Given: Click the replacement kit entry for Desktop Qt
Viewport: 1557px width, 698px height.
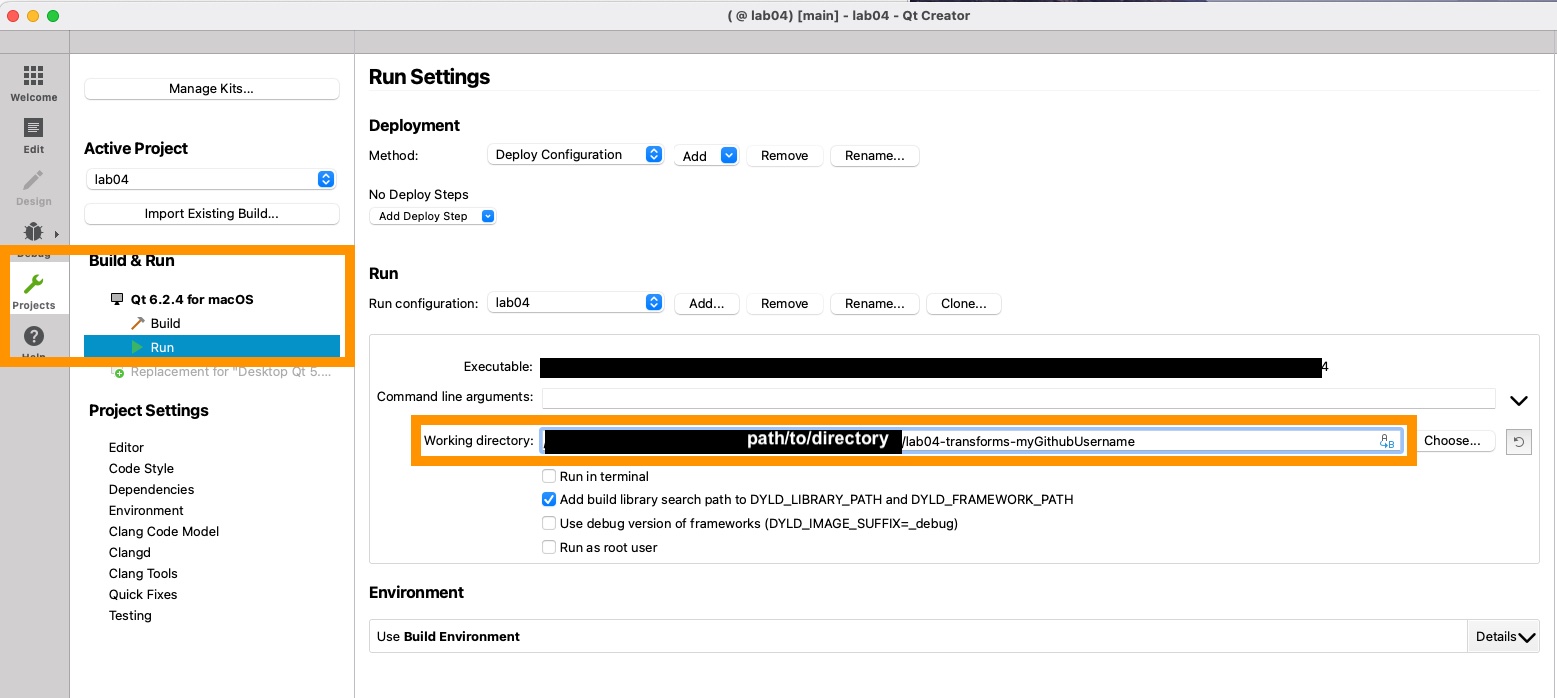Looking at the screenshot, I should [x=229, y=372].
